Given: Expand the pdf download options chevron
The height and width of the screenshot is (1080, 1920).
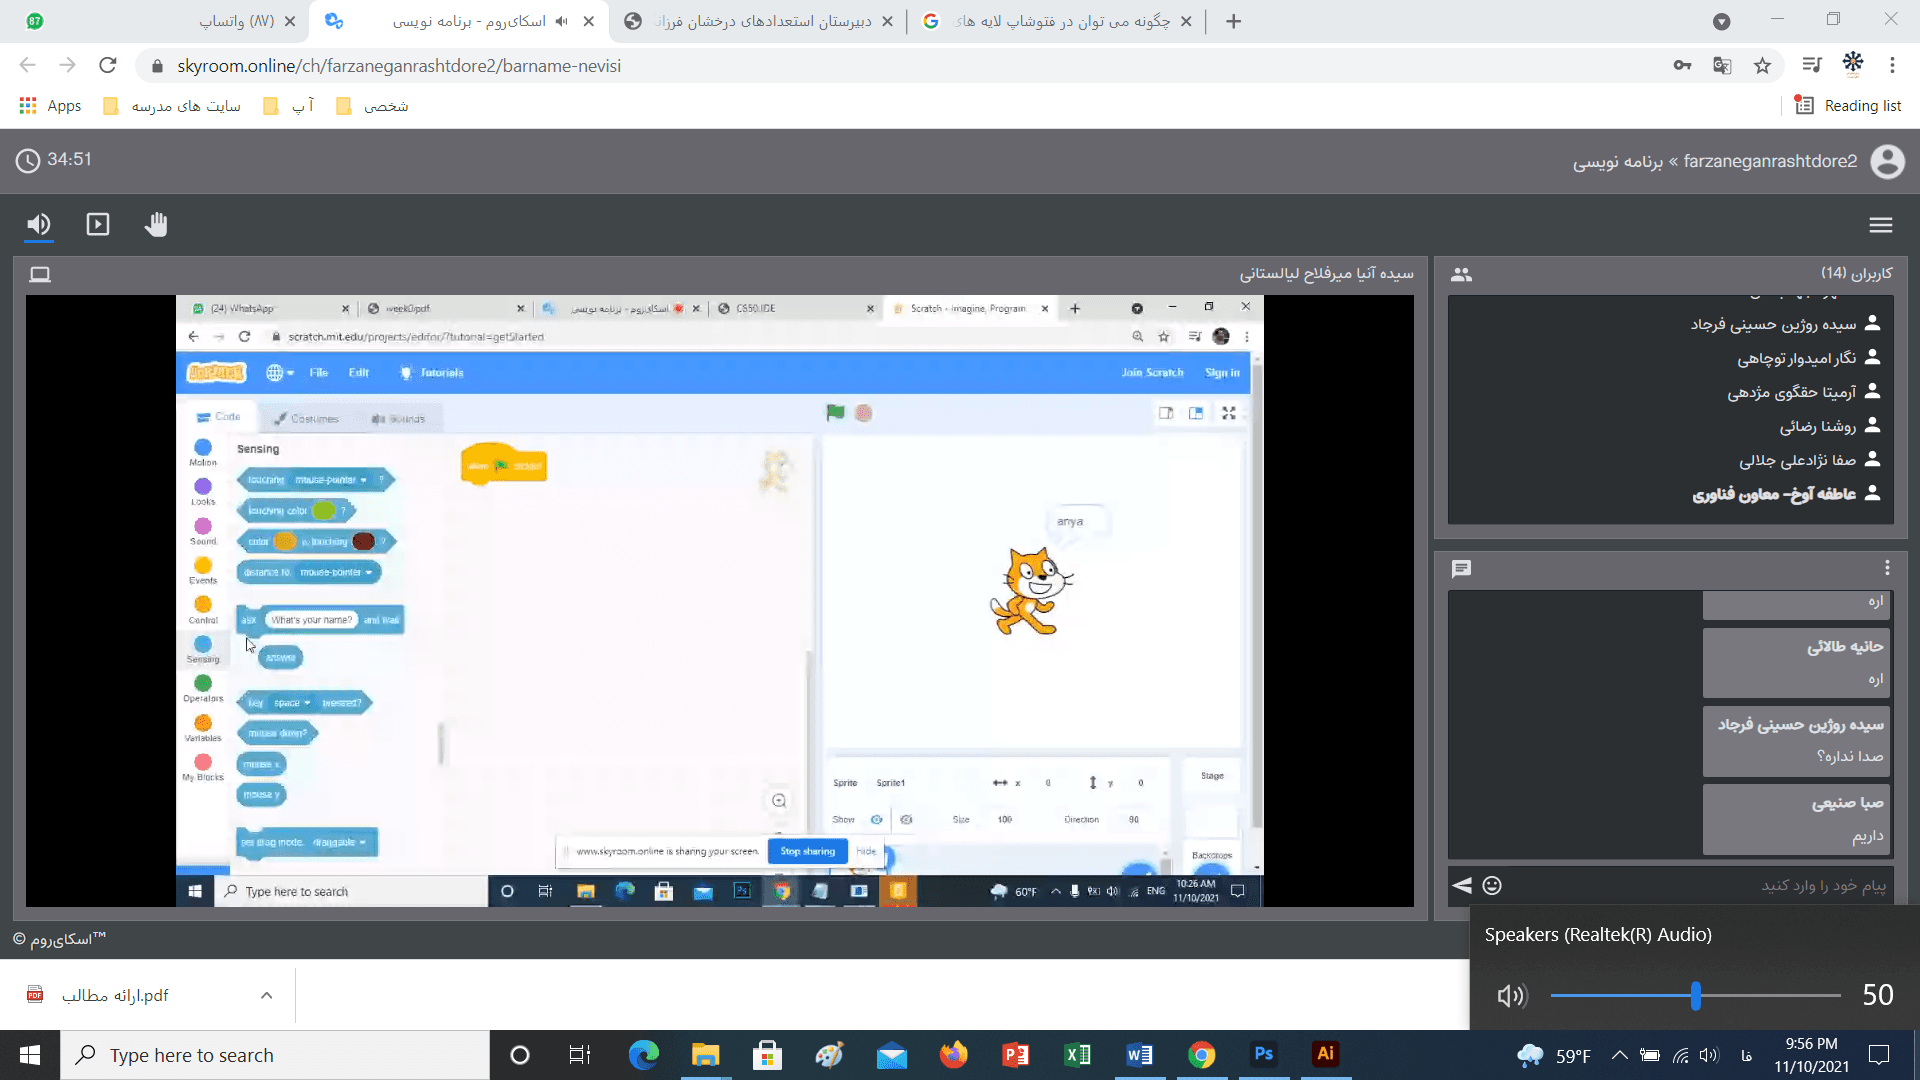Looking at the screenshot, I should point(267,995).
